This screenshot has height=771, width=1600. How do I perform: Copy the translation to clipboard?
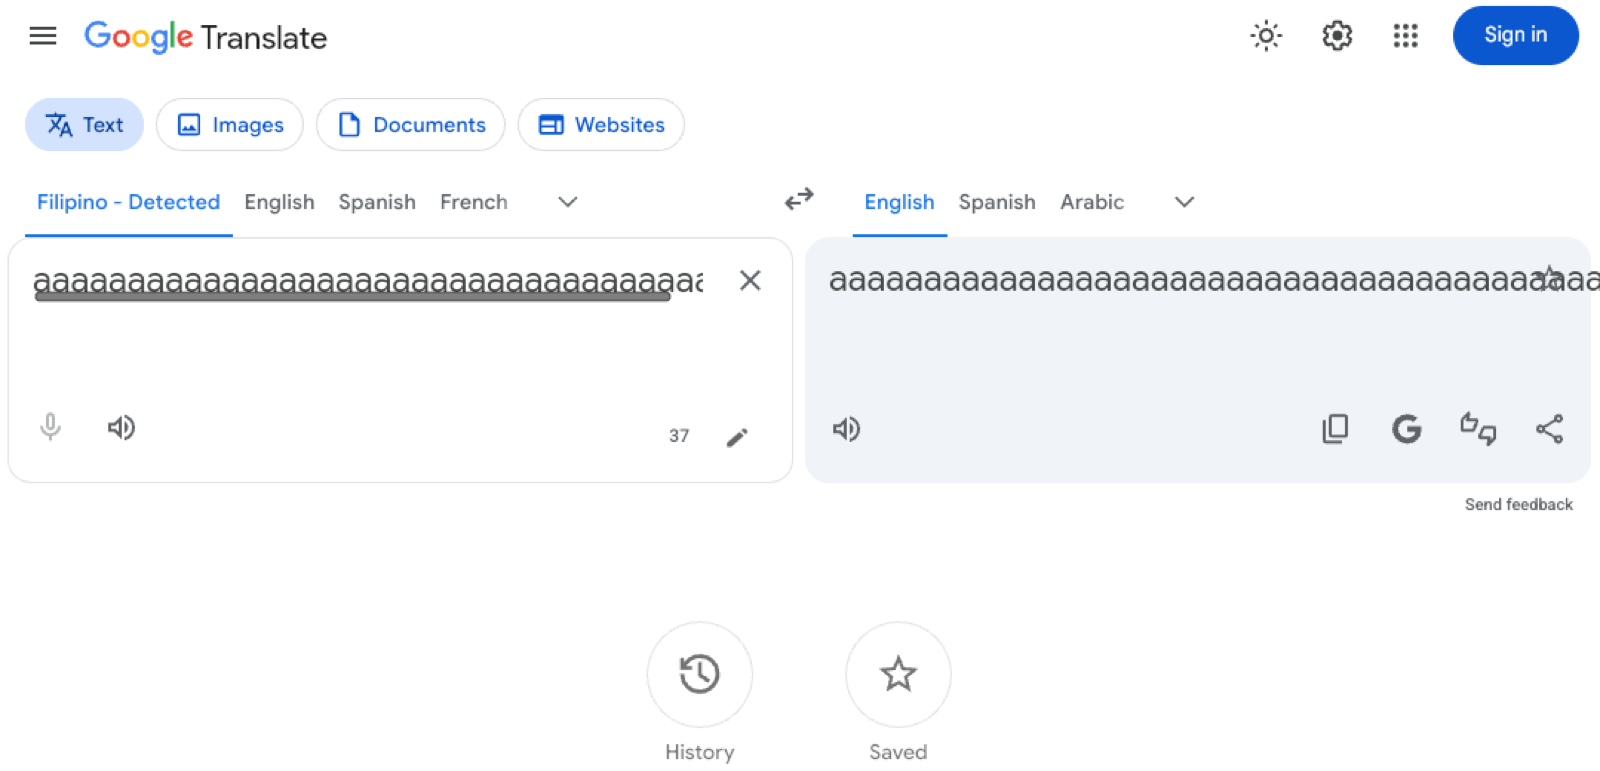[1335, 429]
